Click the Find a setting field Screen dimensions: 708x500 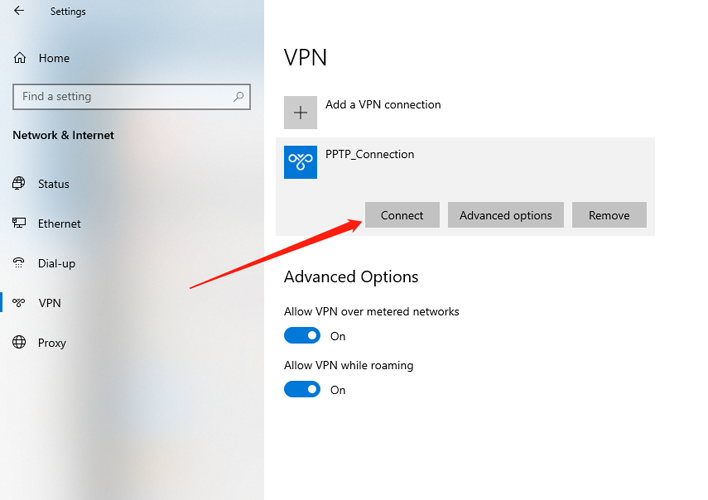pyautogui.click(x=131, y=97)
